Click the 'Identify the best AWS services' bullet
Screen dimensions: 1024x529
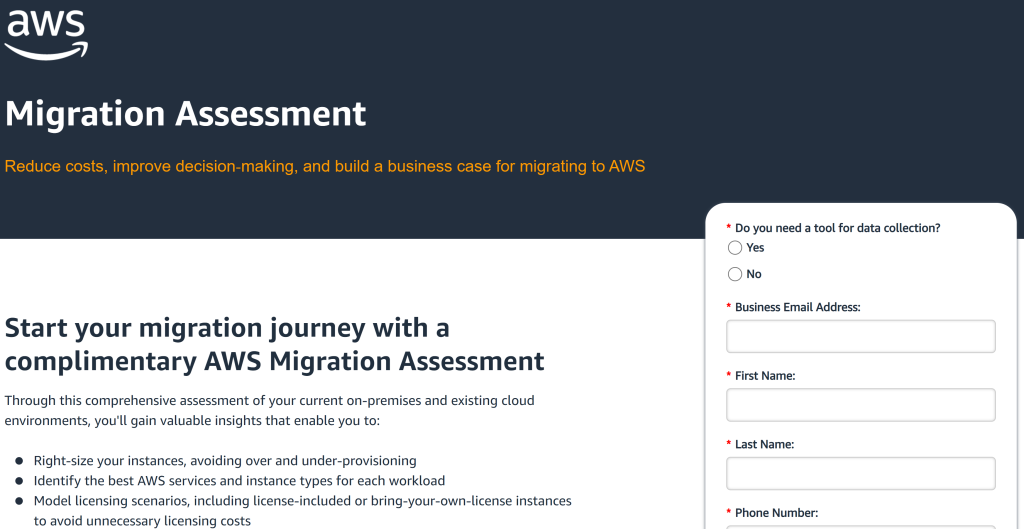click(239, 481)
